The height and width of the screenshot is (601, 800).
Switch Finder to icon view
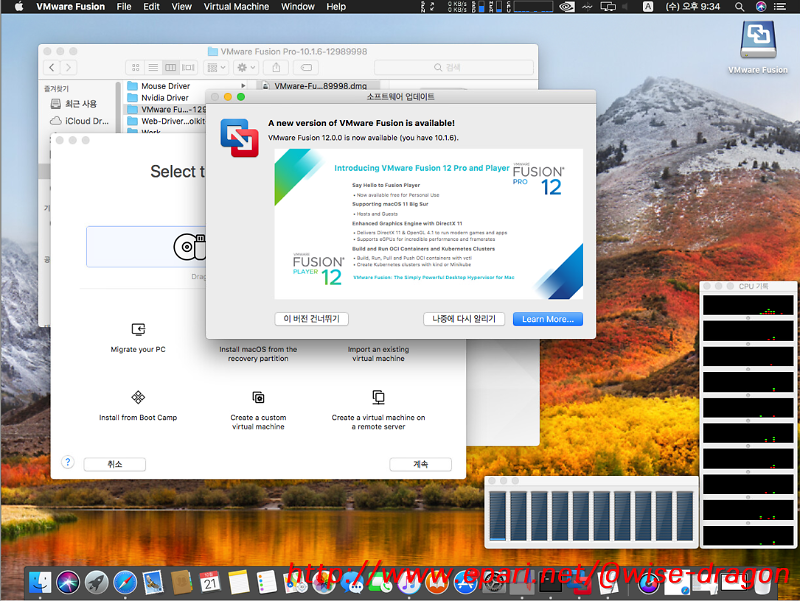click(136, 67)
